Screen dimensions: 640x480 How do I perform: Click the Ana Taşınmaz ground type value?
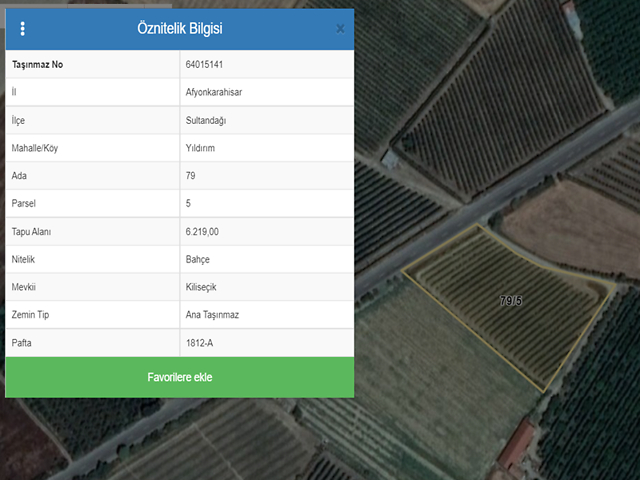(212, 315)
